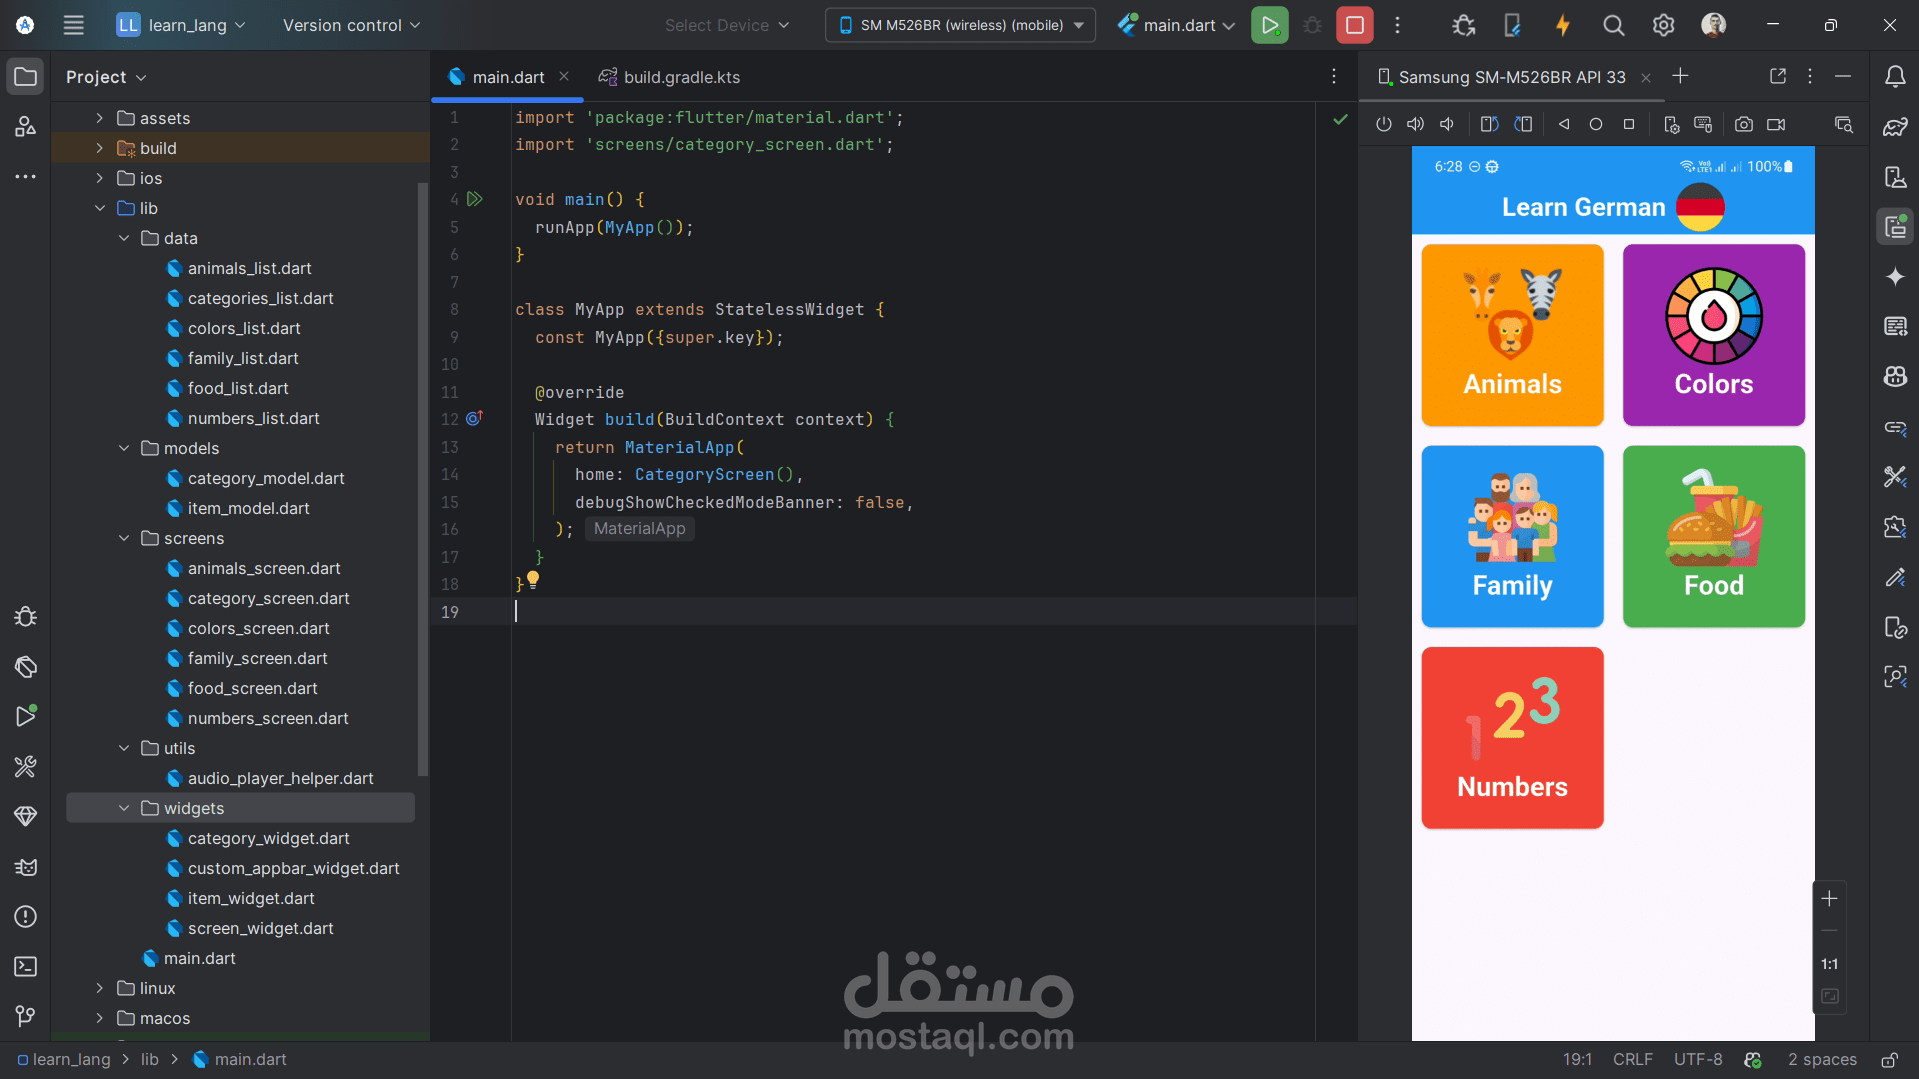Trigger Flutter hot reload lightning icon
This screenshot has height=1079, width=1919.
click(x=1562, y=25)
